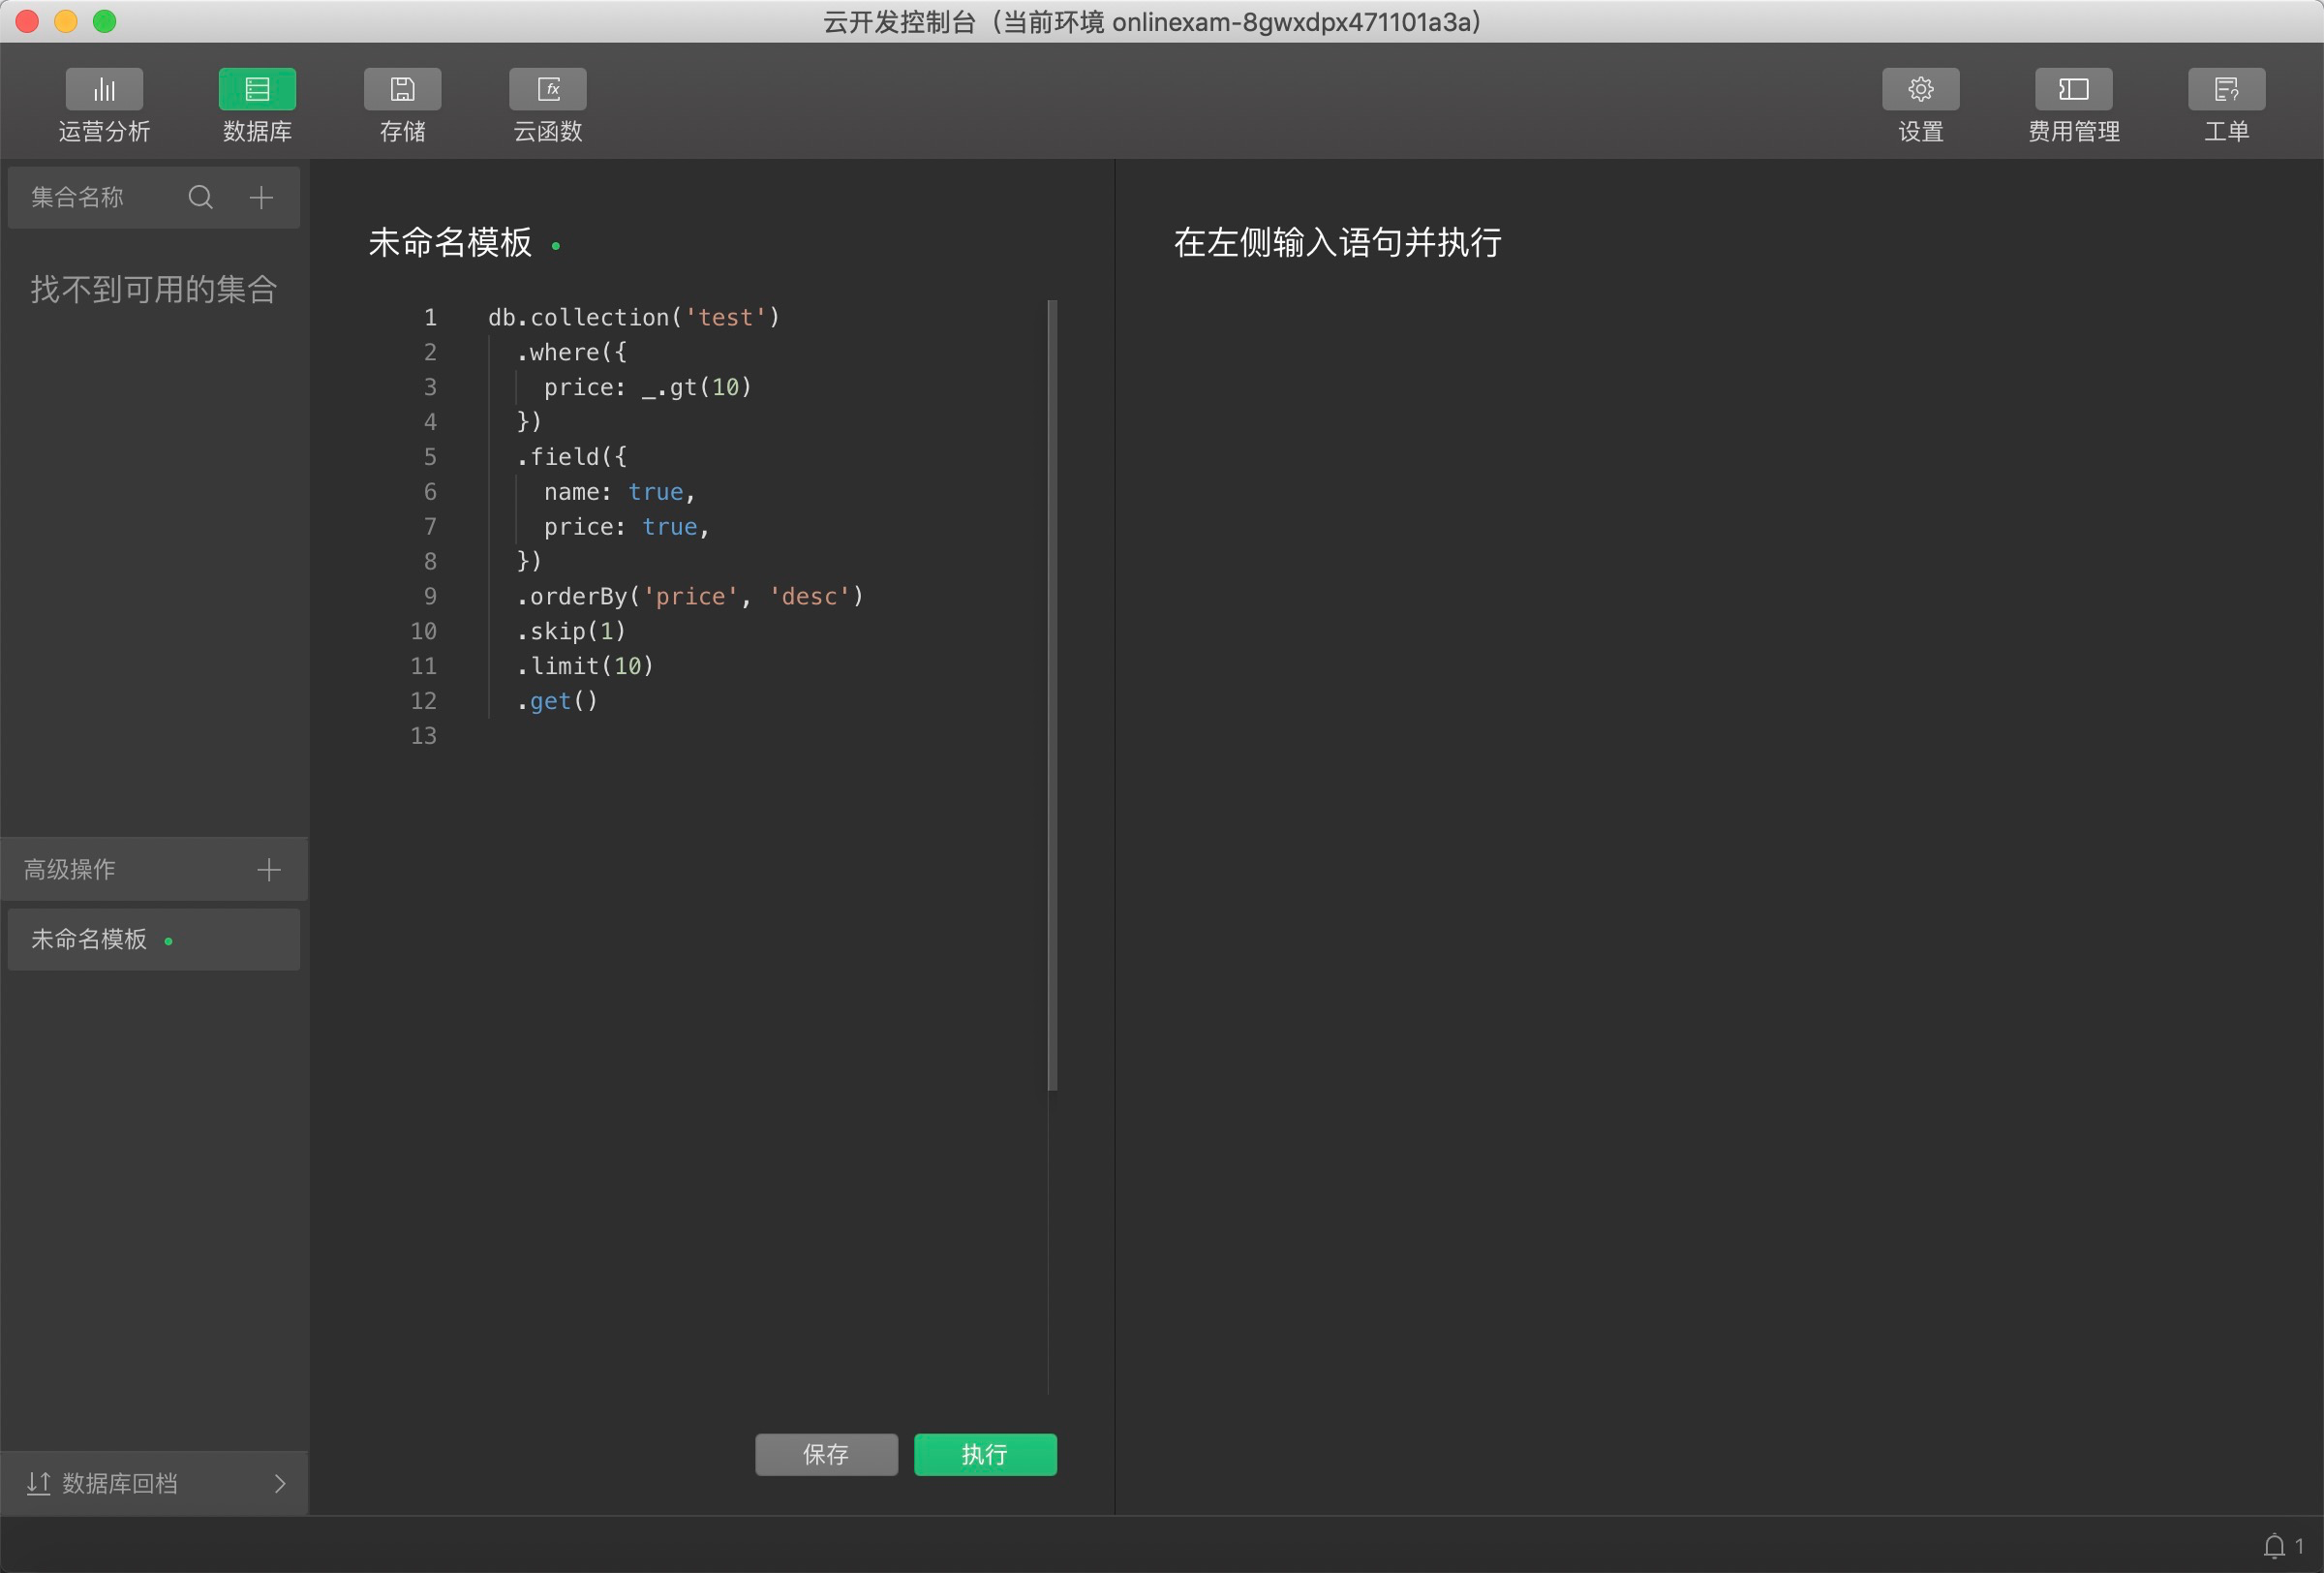This screenshot has height=1573, width=2324.
Task: Select the 数据库 database icon
Action: tap(257, 90)
